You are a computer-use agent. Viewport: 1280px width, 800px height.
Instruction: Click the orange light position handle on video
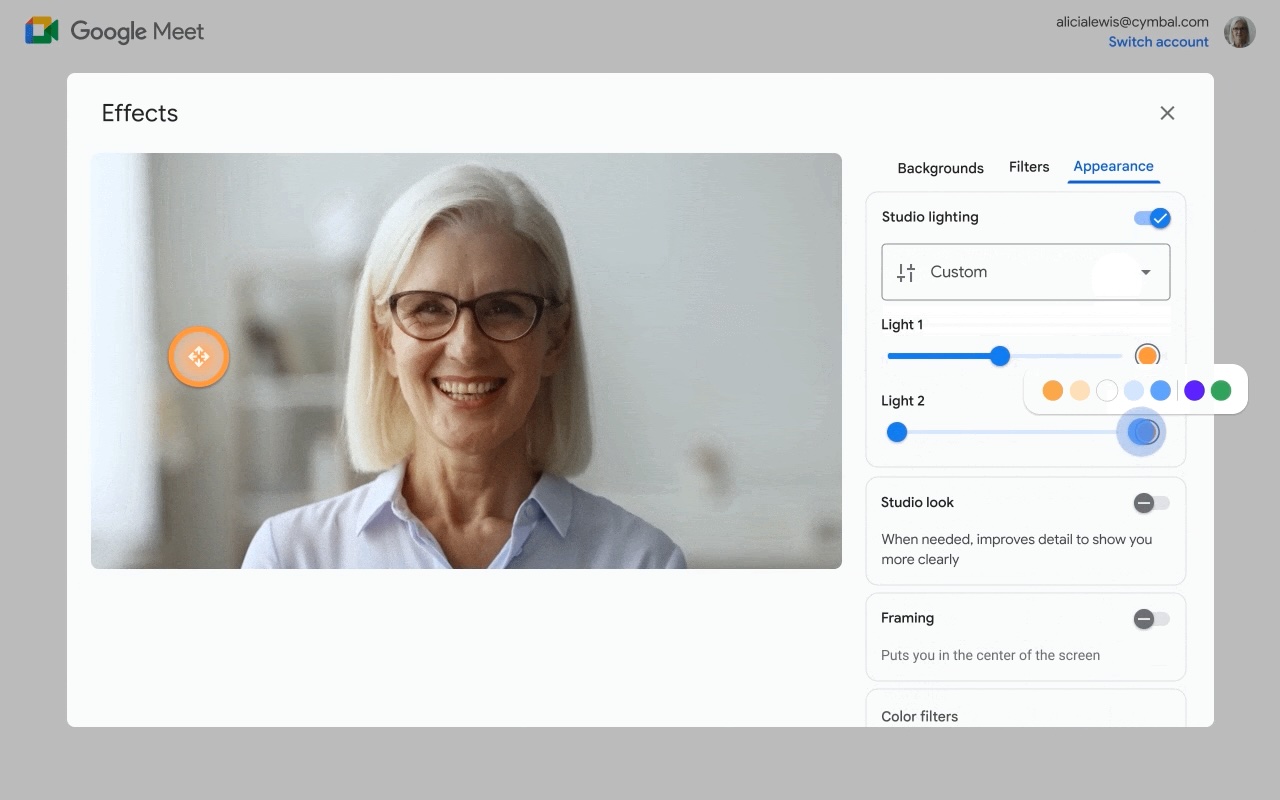(x=198, y=356)
